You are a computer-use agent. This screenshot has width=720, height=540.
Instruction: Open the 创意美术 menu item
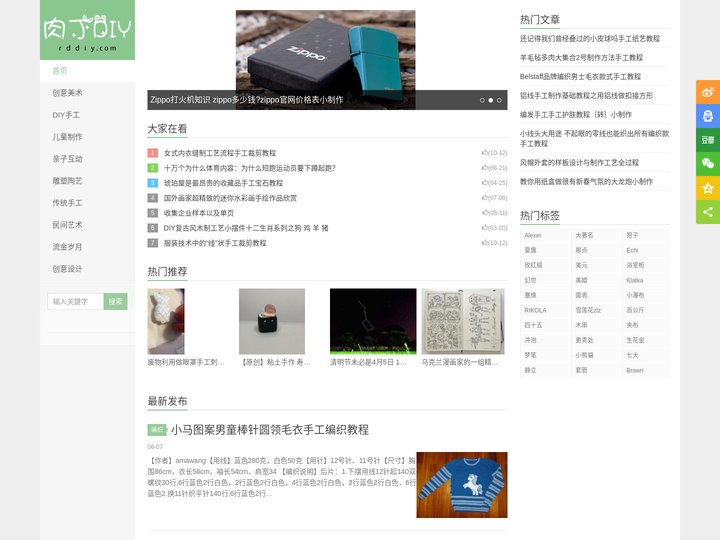point(87,93)
